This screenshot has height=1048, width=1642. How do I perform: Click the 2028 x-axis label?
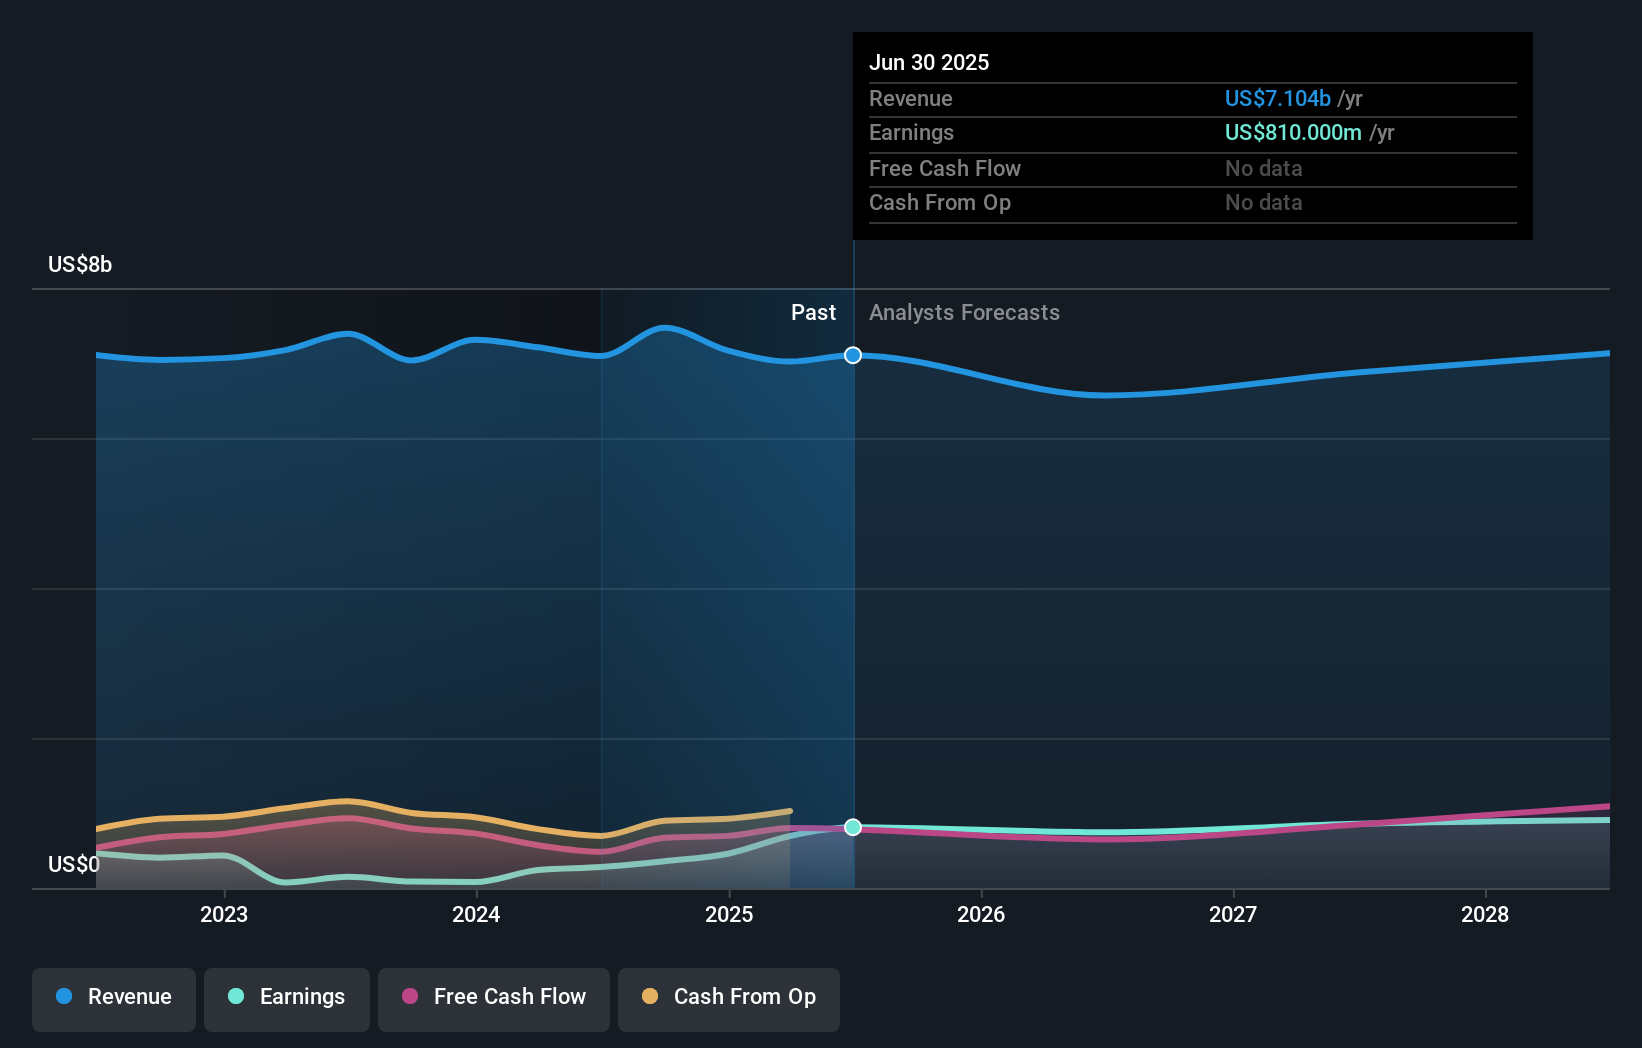(x=1485, y=914)
